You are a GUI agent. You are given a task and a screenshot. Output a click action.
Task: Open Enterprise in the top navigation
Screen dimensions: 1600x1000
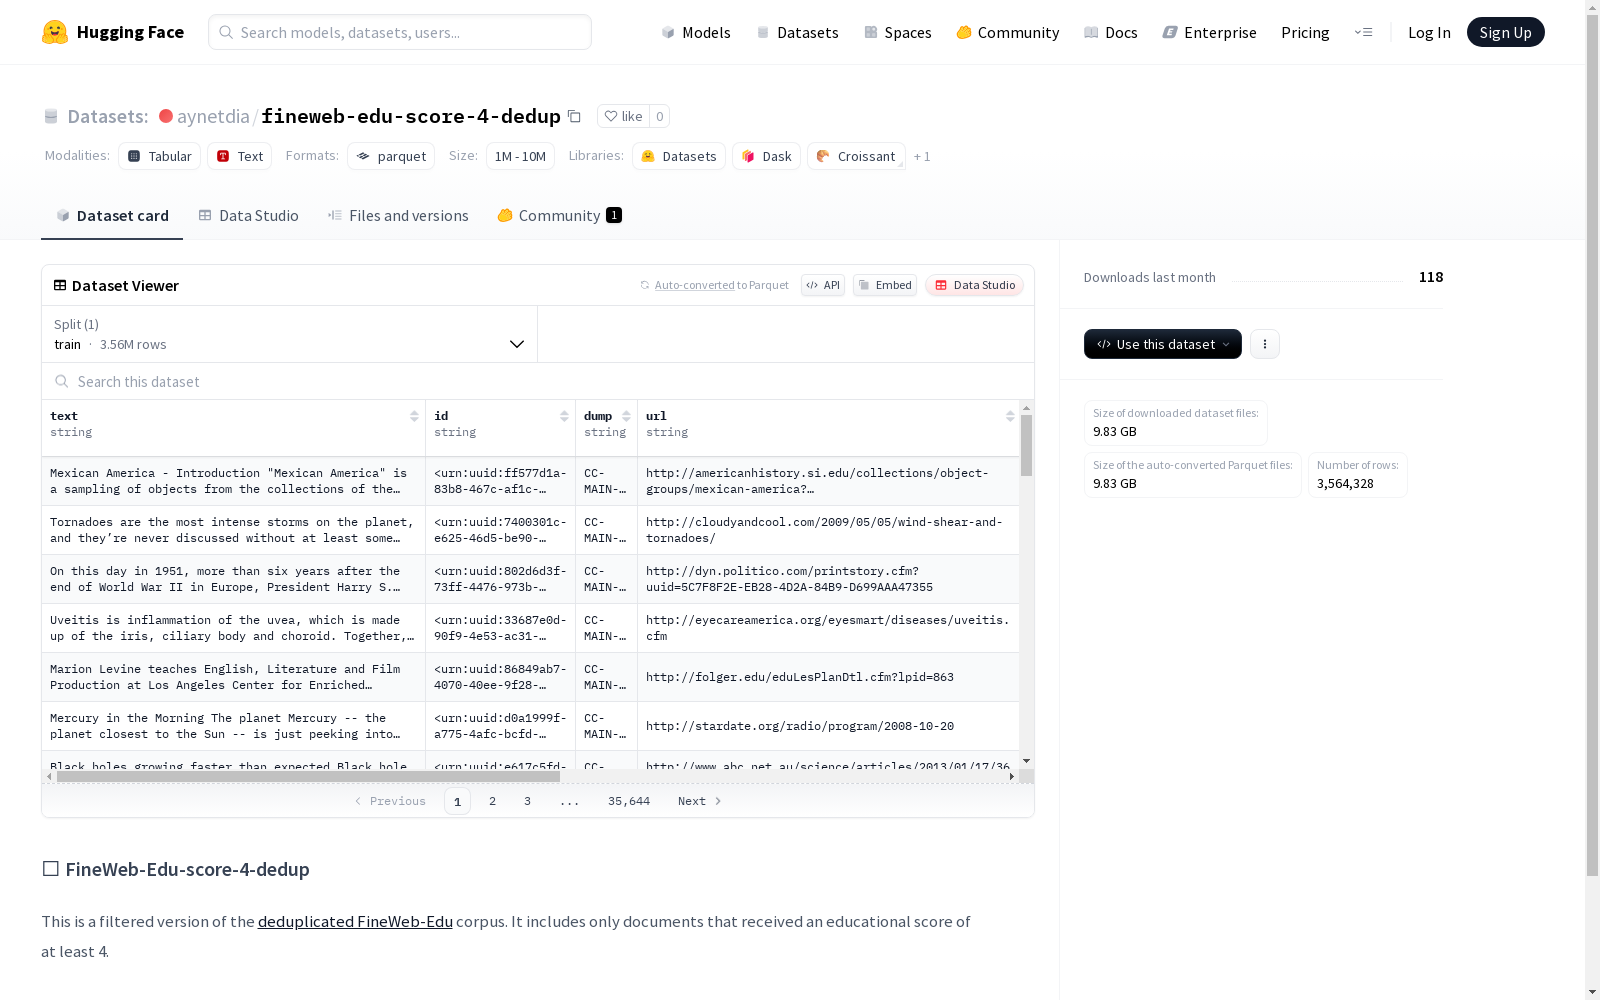1210,33
